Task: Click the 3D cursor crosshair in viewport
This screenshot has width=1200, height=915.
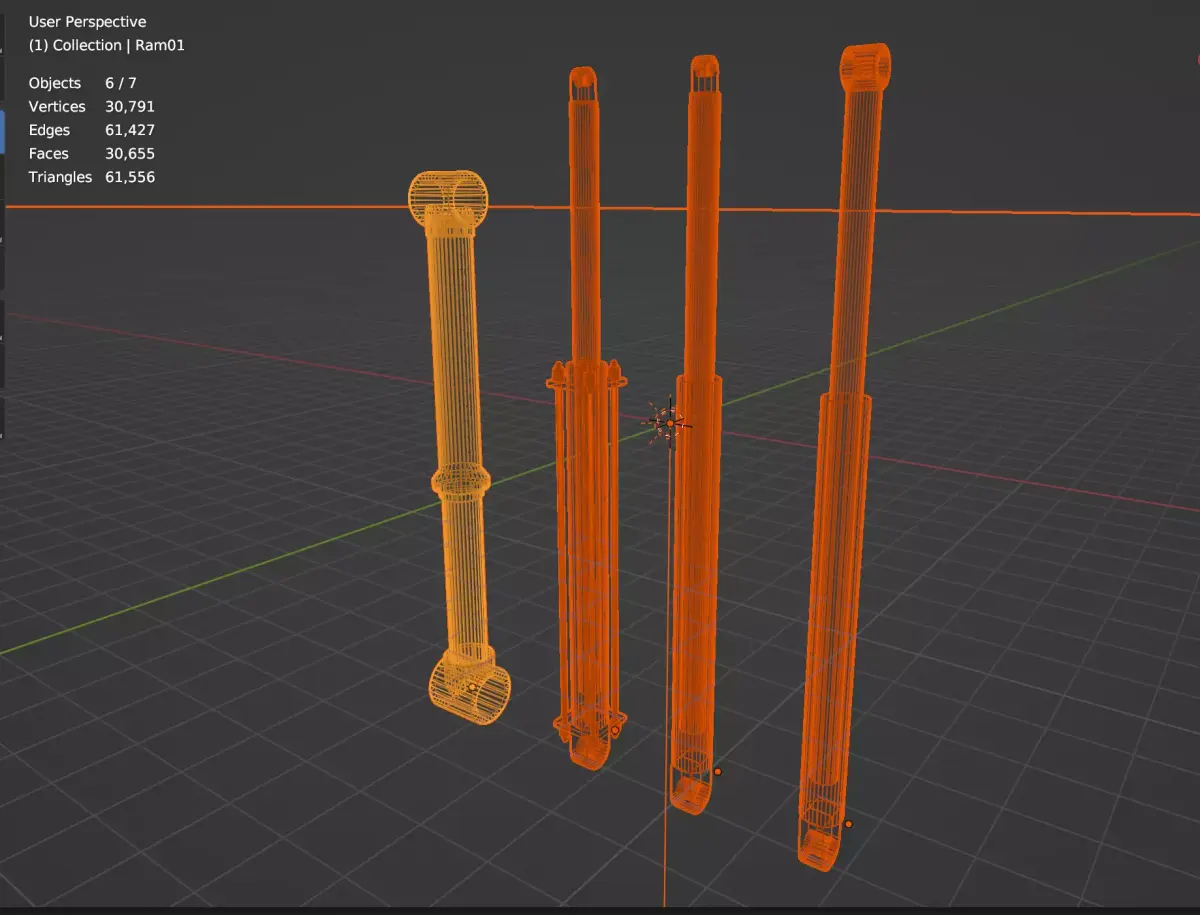Action: pyautogui.click(x=668, y=422)
